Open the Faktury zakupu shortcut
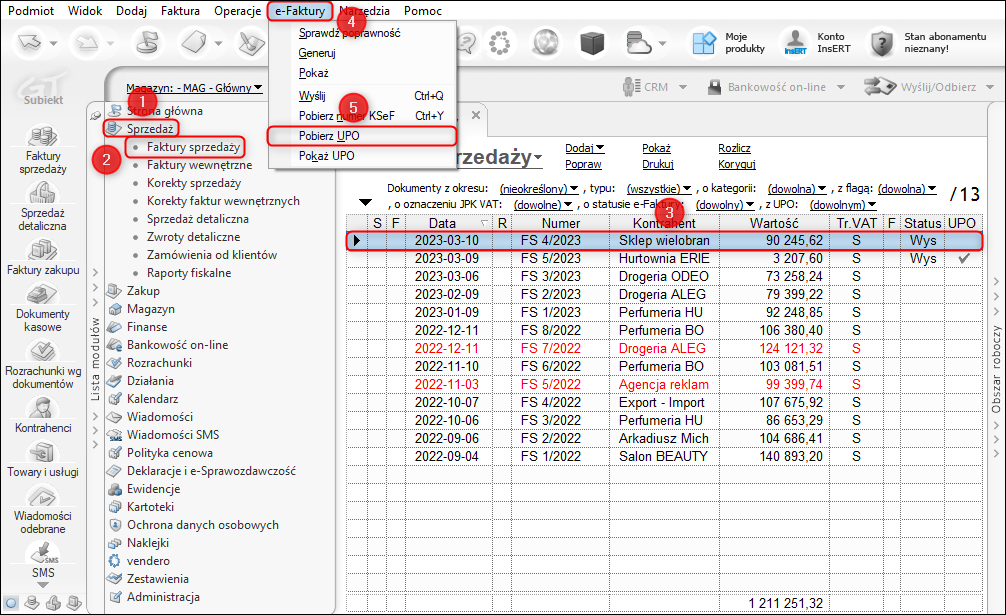 pyautogui.click(x=43, y=257)
